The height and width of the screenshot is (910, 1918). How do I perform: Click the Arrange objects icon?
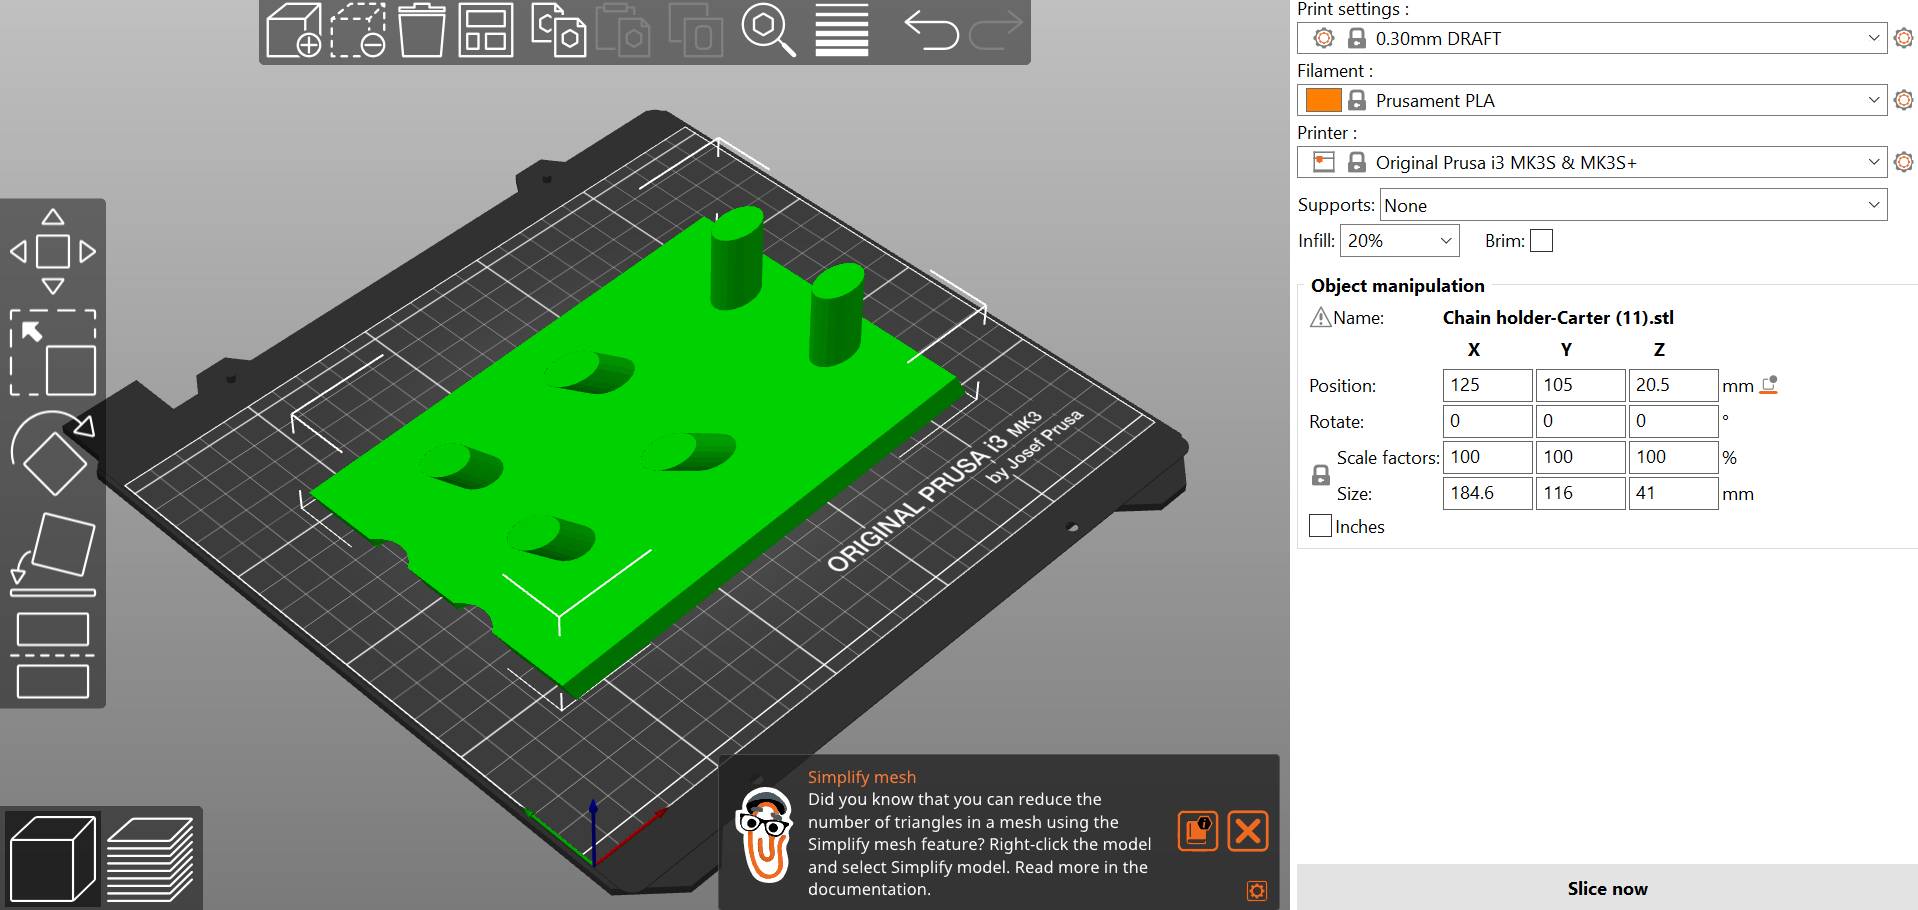[485, 32]
